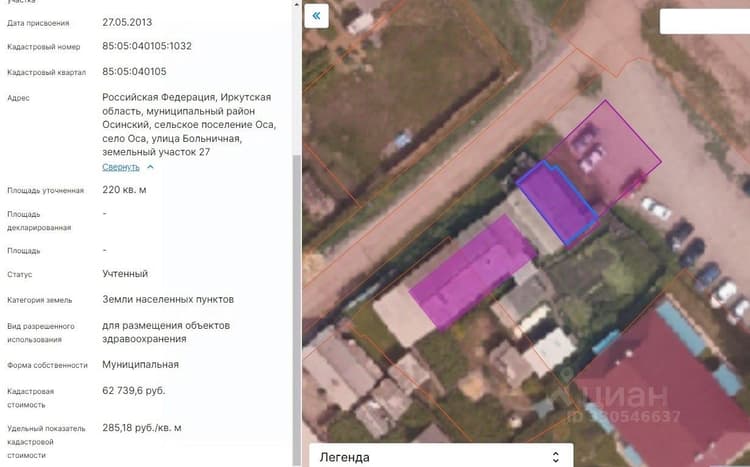
Task: Click the up-down arrows on the Легенда bar
Action: (x=555, y=457)
